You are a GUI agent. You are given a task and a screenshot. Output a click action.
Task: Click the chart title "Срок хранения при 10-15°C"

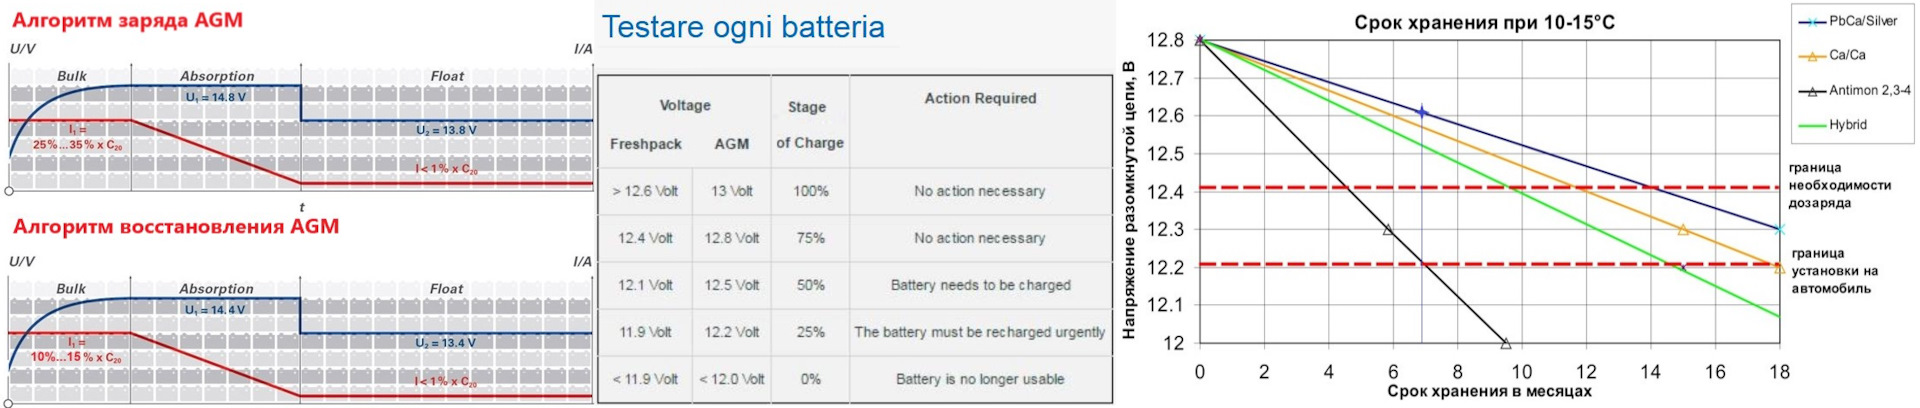[x=1484, y=22]
